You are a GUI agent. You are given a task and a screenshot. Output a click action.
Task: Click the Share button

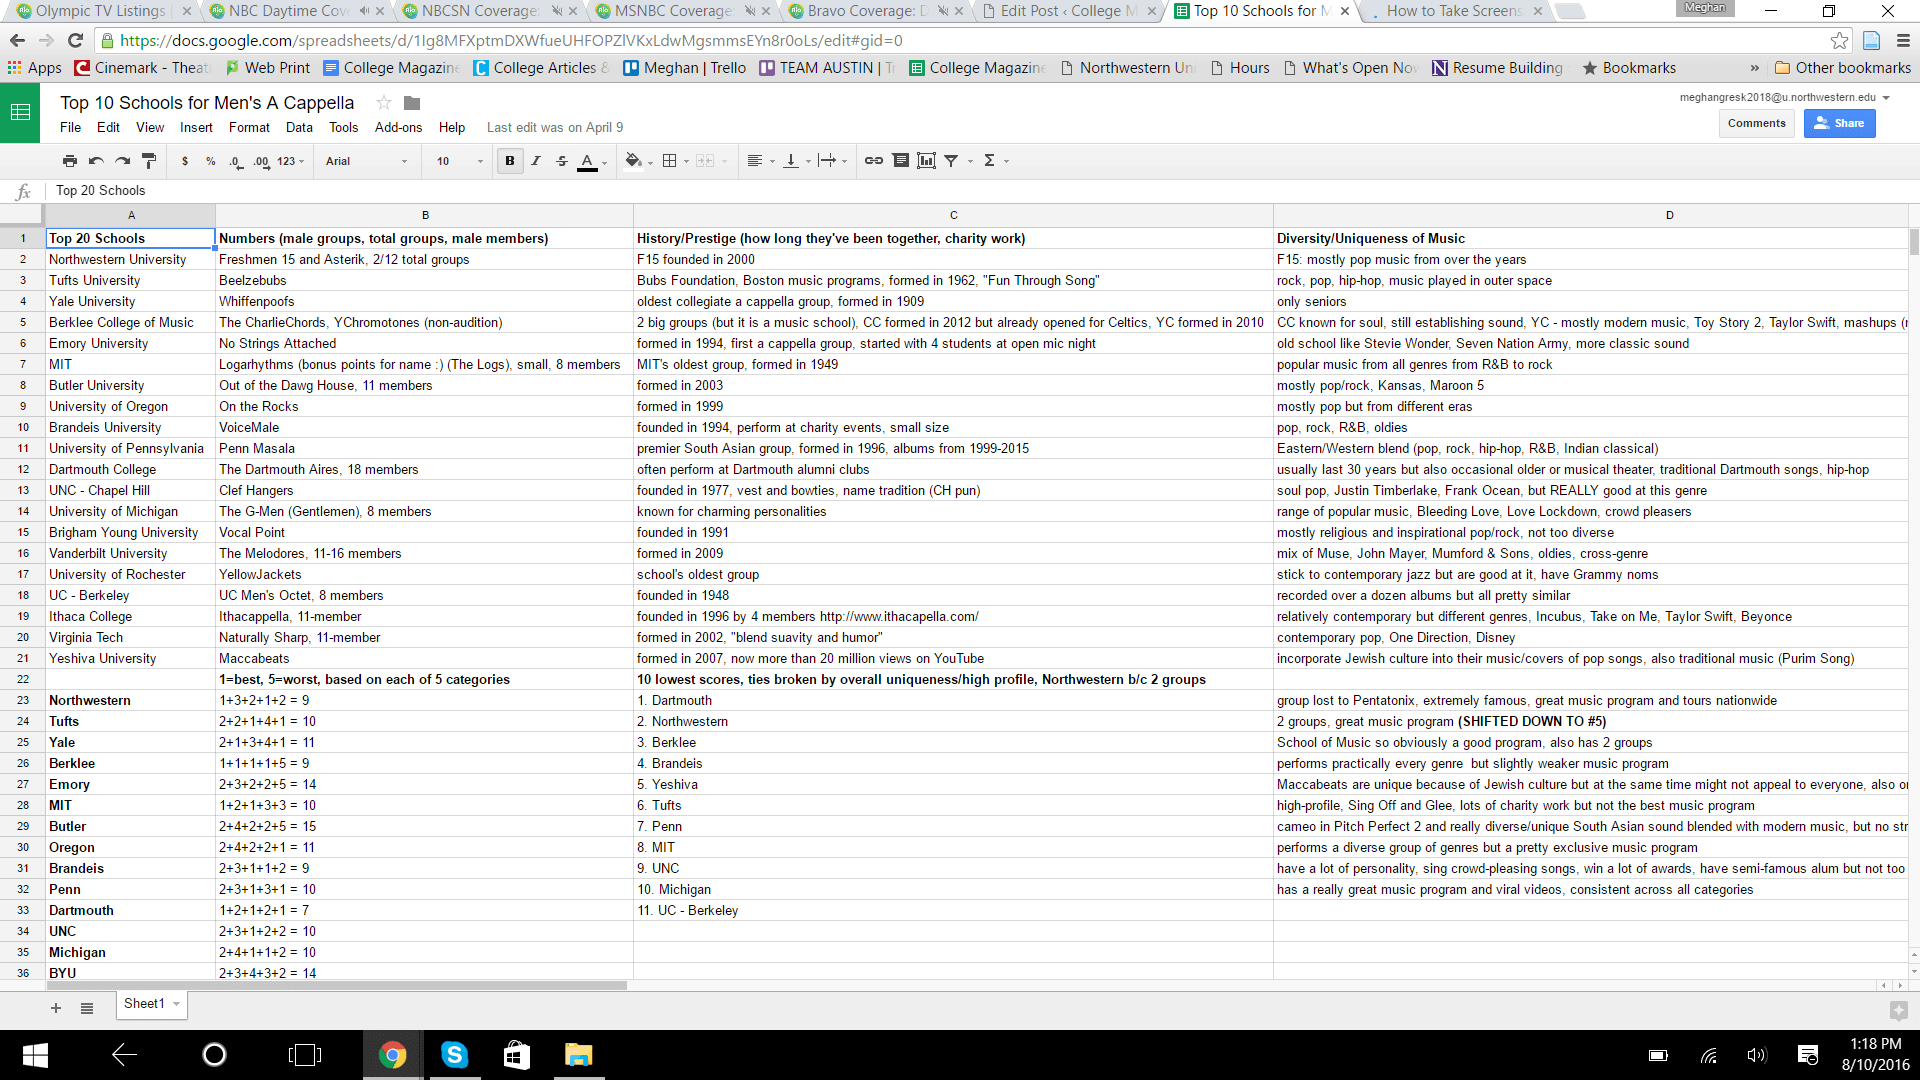(1840, 123)
